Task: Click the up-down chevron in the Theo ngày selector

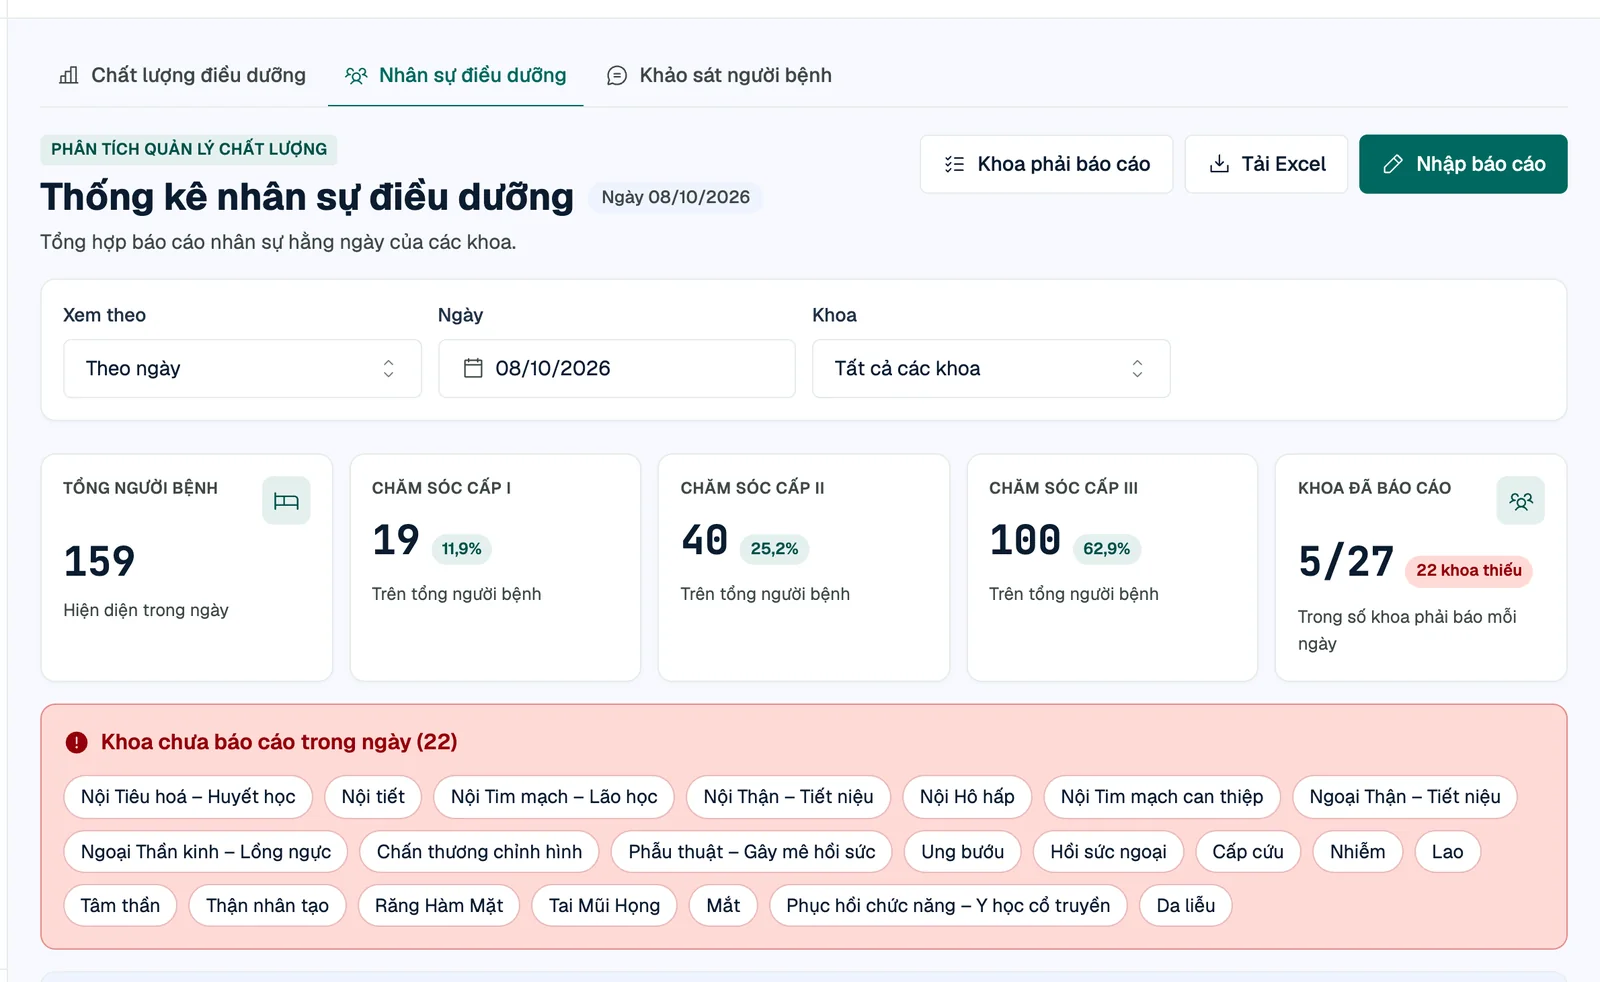Action: tap(388, 368)
